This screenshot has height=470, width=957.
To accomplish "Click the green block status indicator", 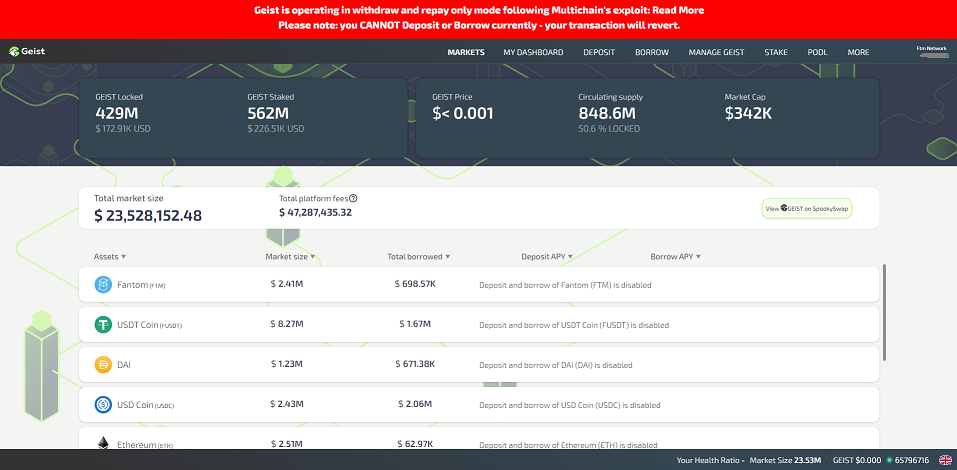I will pyautogui.click(x=891, y=460).
